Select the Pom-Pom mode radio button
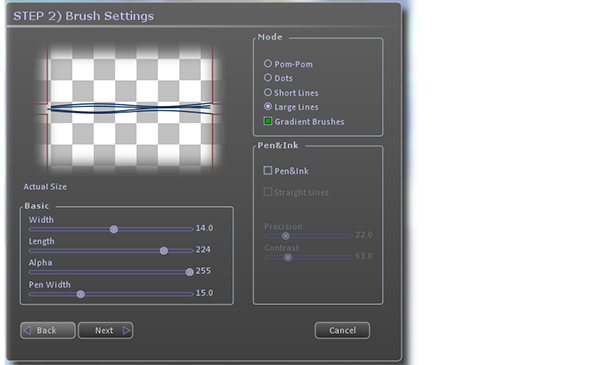Image resolution: width=600 pixels, height=365 pixels. point(268,64)
